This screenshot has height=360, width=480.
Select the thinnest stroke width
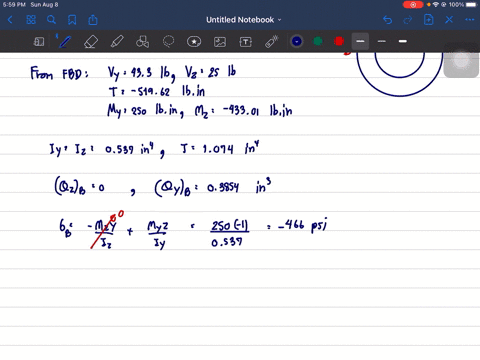point(360,41)
